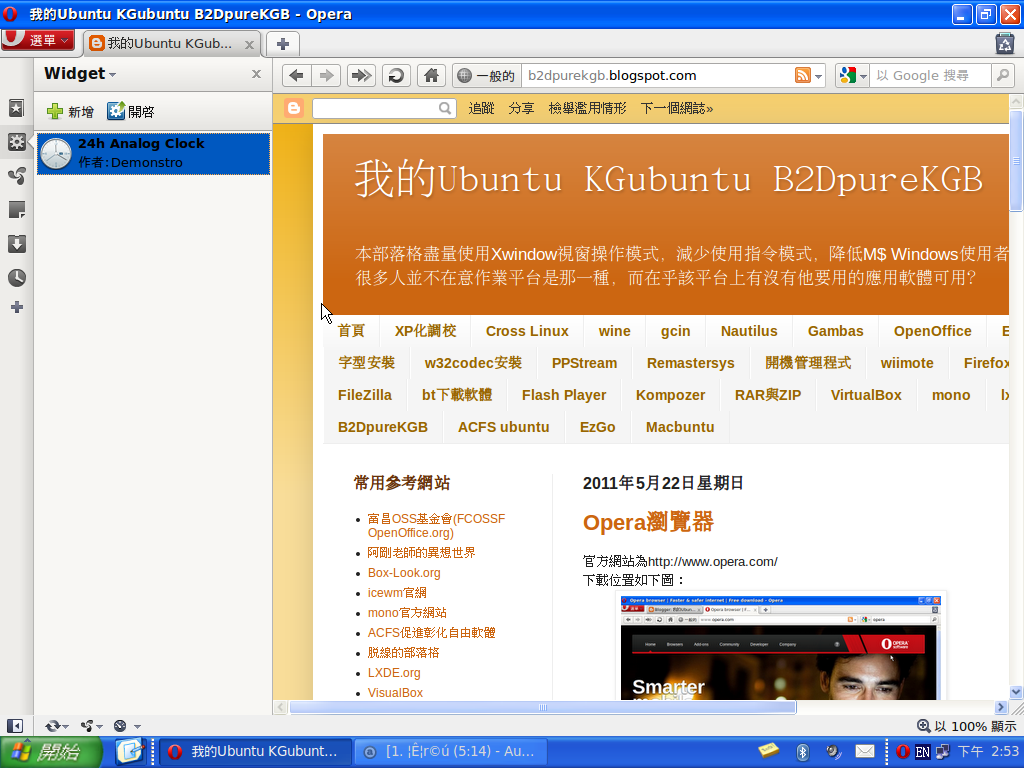Image resolution: width=1024 pixels, height=768 pixels.
Task: Open the Remastersys page tab
Action: 690,363
